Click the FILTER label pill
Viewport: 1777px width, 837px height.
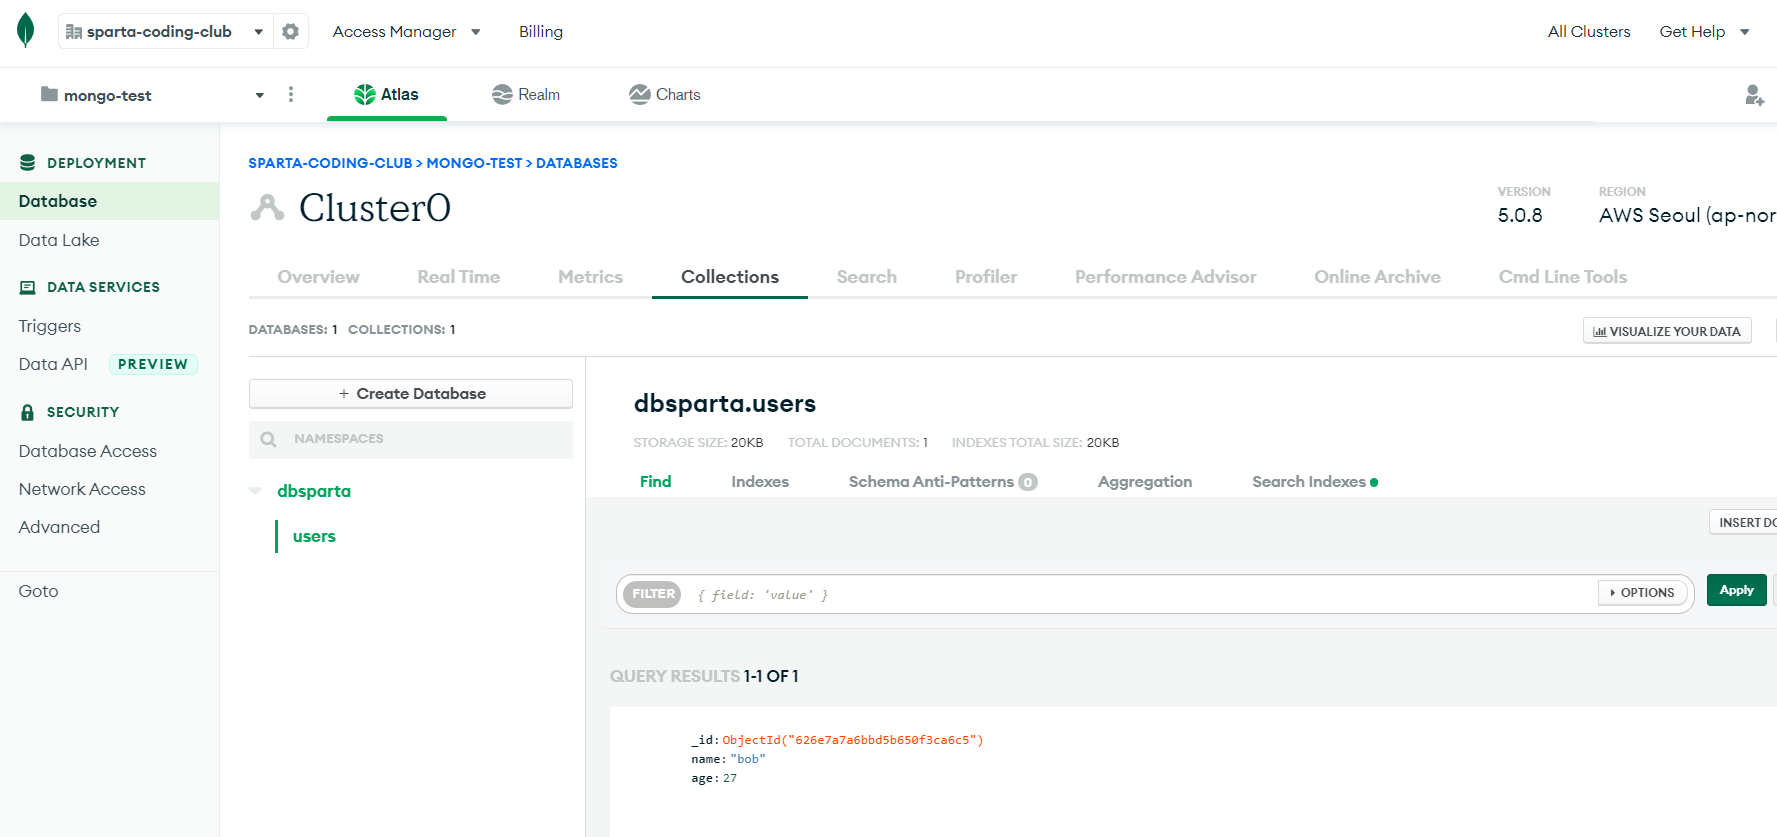point(653,594)
